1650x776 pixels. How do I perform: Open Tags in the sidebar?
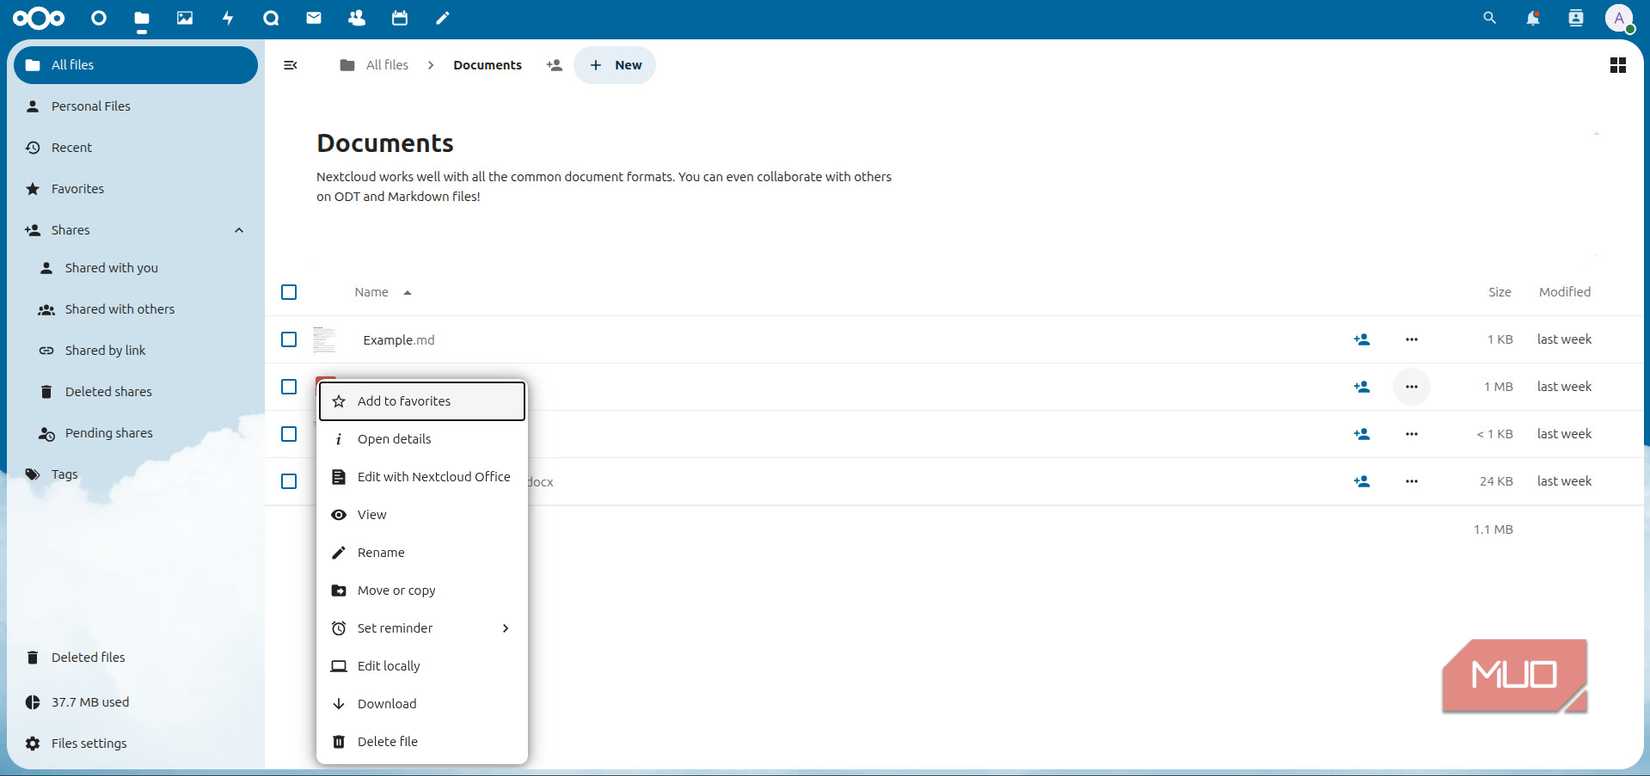coord(136,475)
